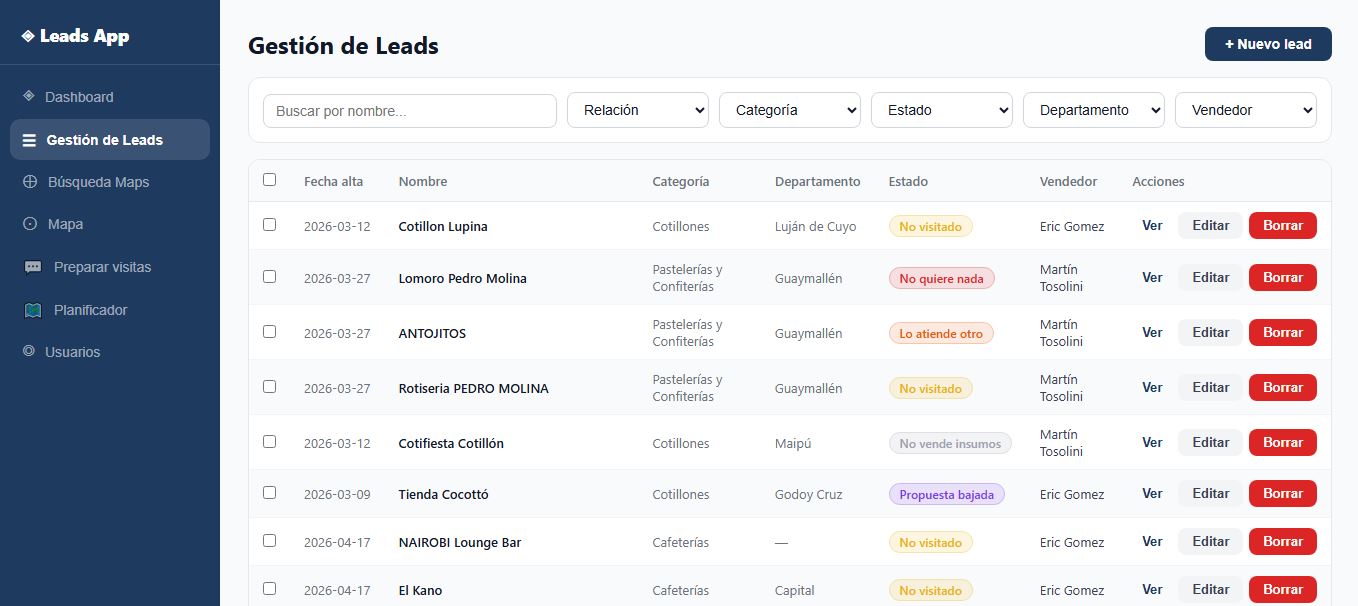Click the hamburger icon next to Gestión de Leads
1358x606 pixels.
pyautogui.click(x=29, y=139)
